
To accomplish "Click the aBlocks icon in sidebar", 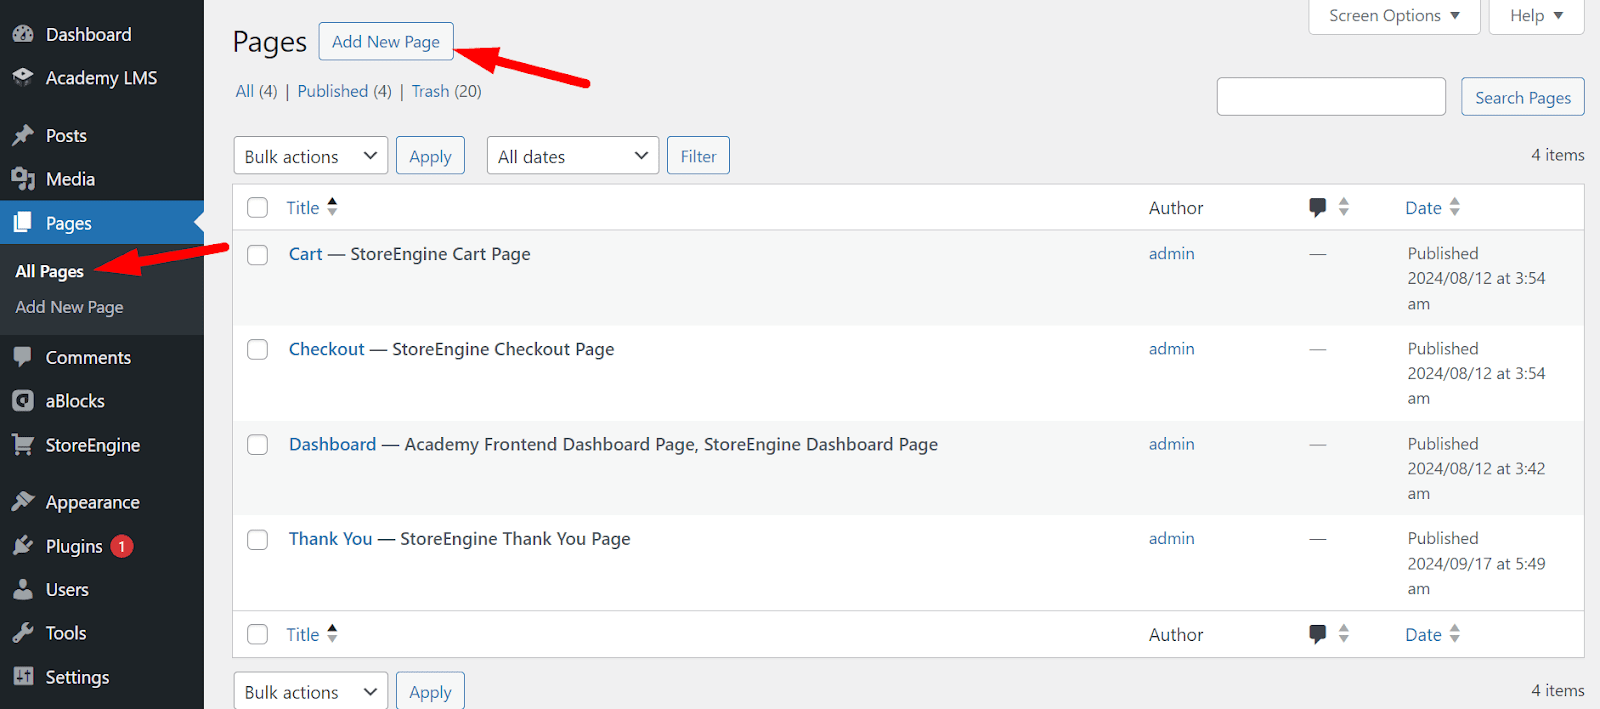I will (23, 401).
